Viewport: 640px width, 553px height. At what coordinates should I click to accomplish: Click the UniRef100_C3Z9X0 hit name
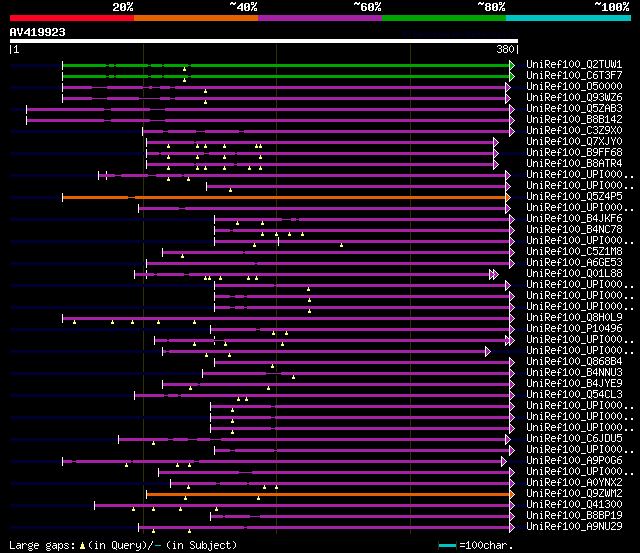pos(574,131)
